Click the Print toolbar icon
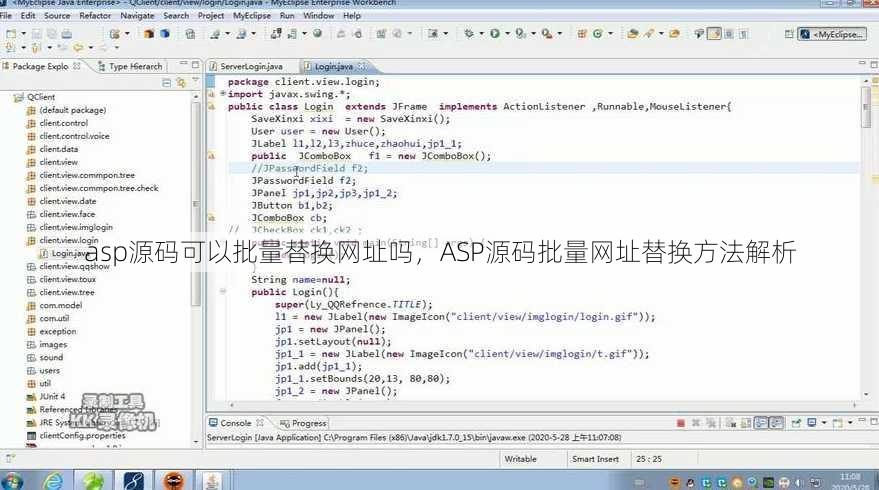 point(67,34)
